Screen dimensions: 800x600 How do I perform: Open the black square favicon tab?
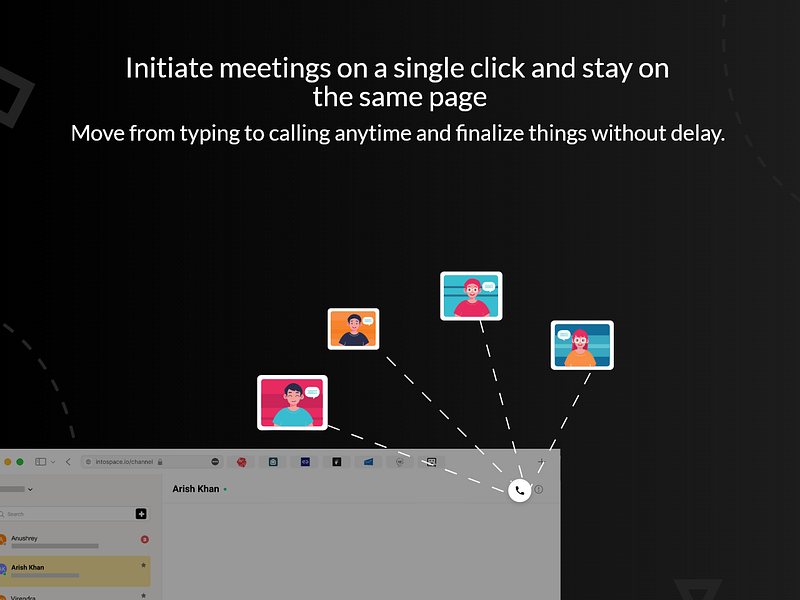coord(337,462)
